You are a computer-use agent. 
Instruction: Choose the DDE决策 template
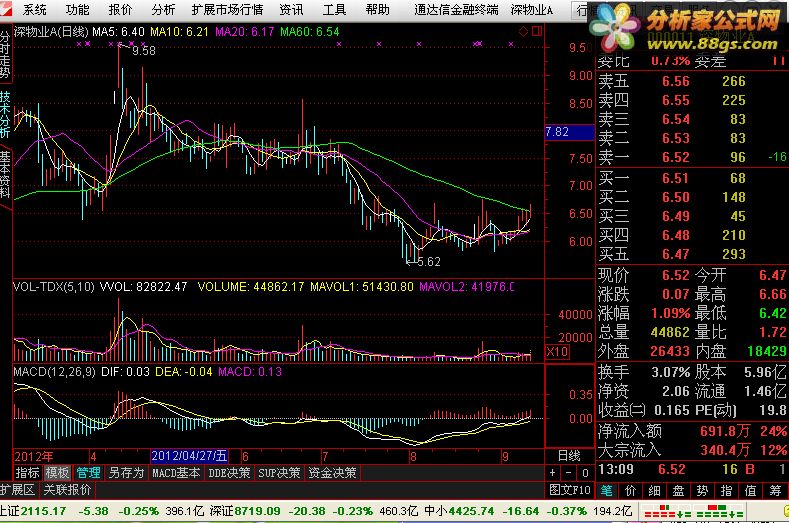coord(229,473)
